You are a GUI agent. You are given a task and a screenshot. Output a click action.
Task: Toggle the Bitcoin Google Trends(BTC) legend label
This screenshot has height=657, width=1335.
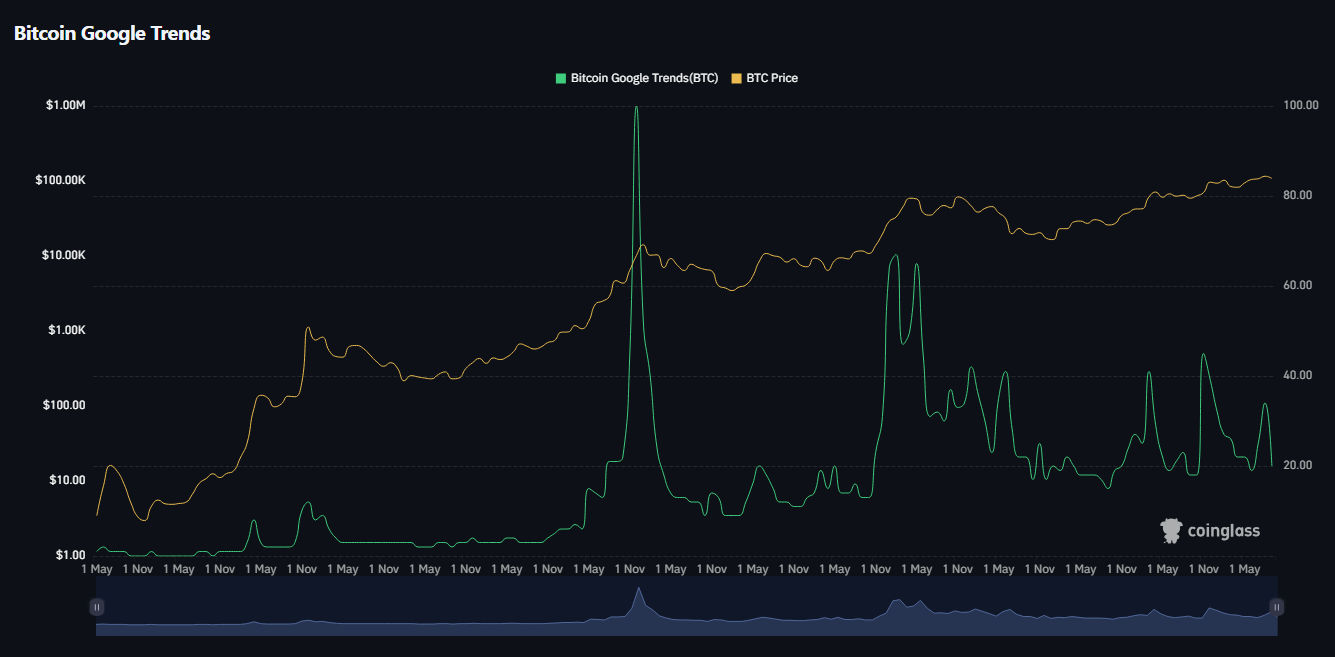click(643, 78)
